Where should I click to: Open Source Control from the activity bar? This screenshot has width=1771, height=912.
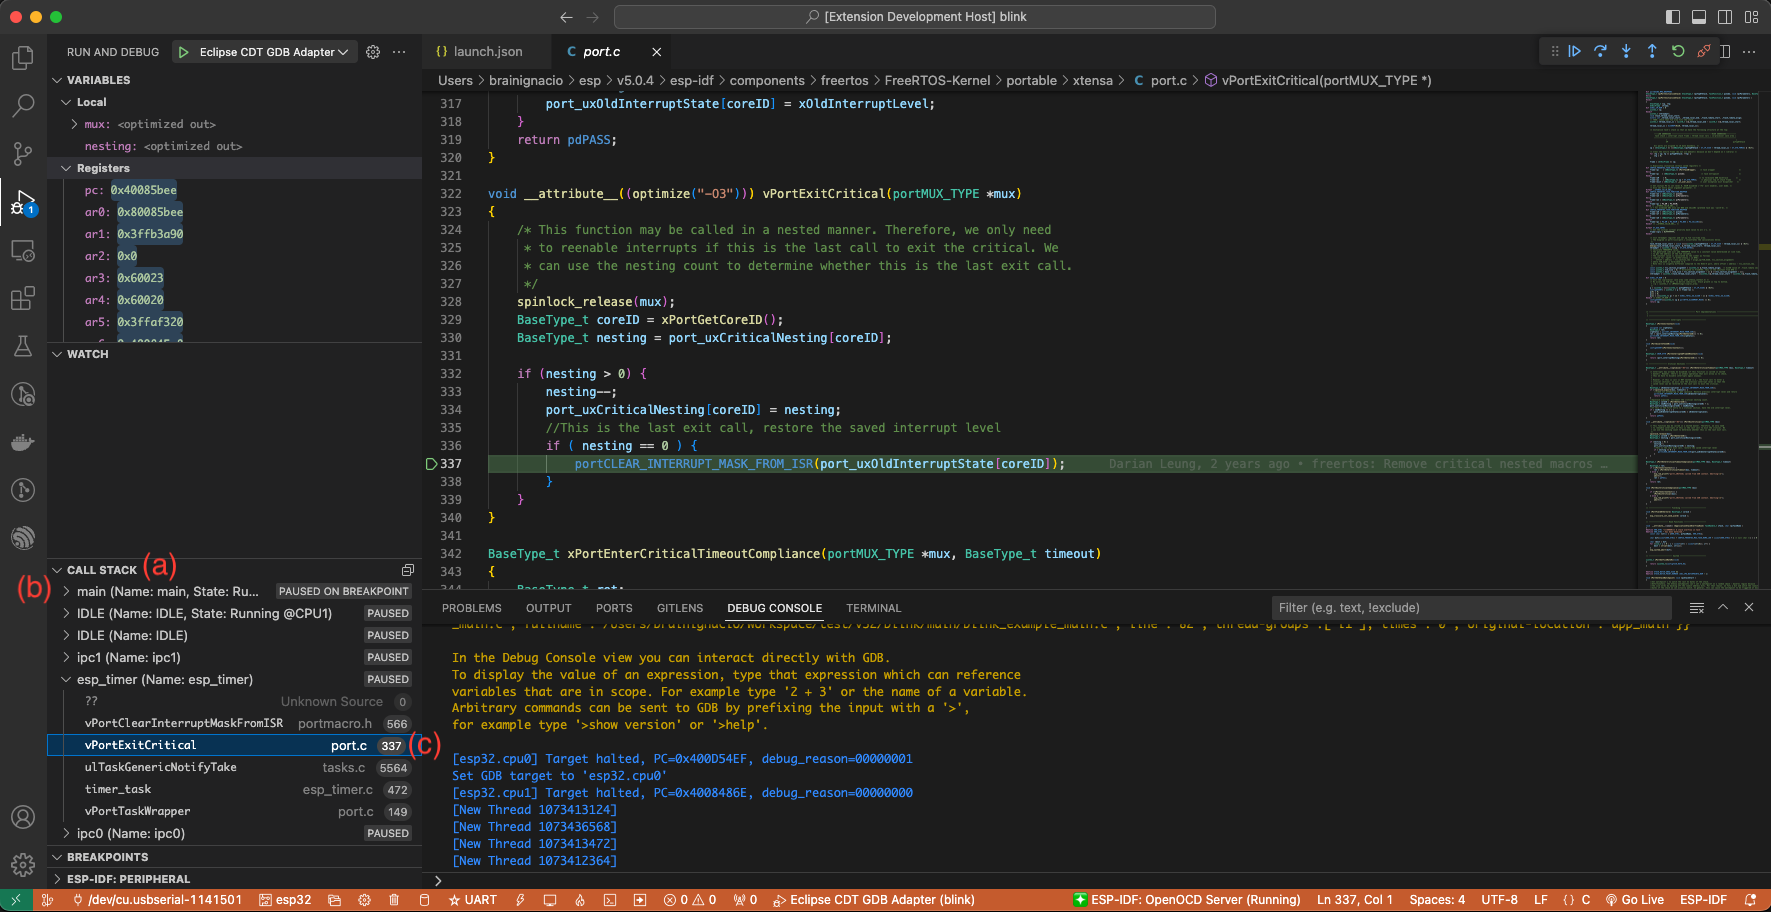point(22,154)
